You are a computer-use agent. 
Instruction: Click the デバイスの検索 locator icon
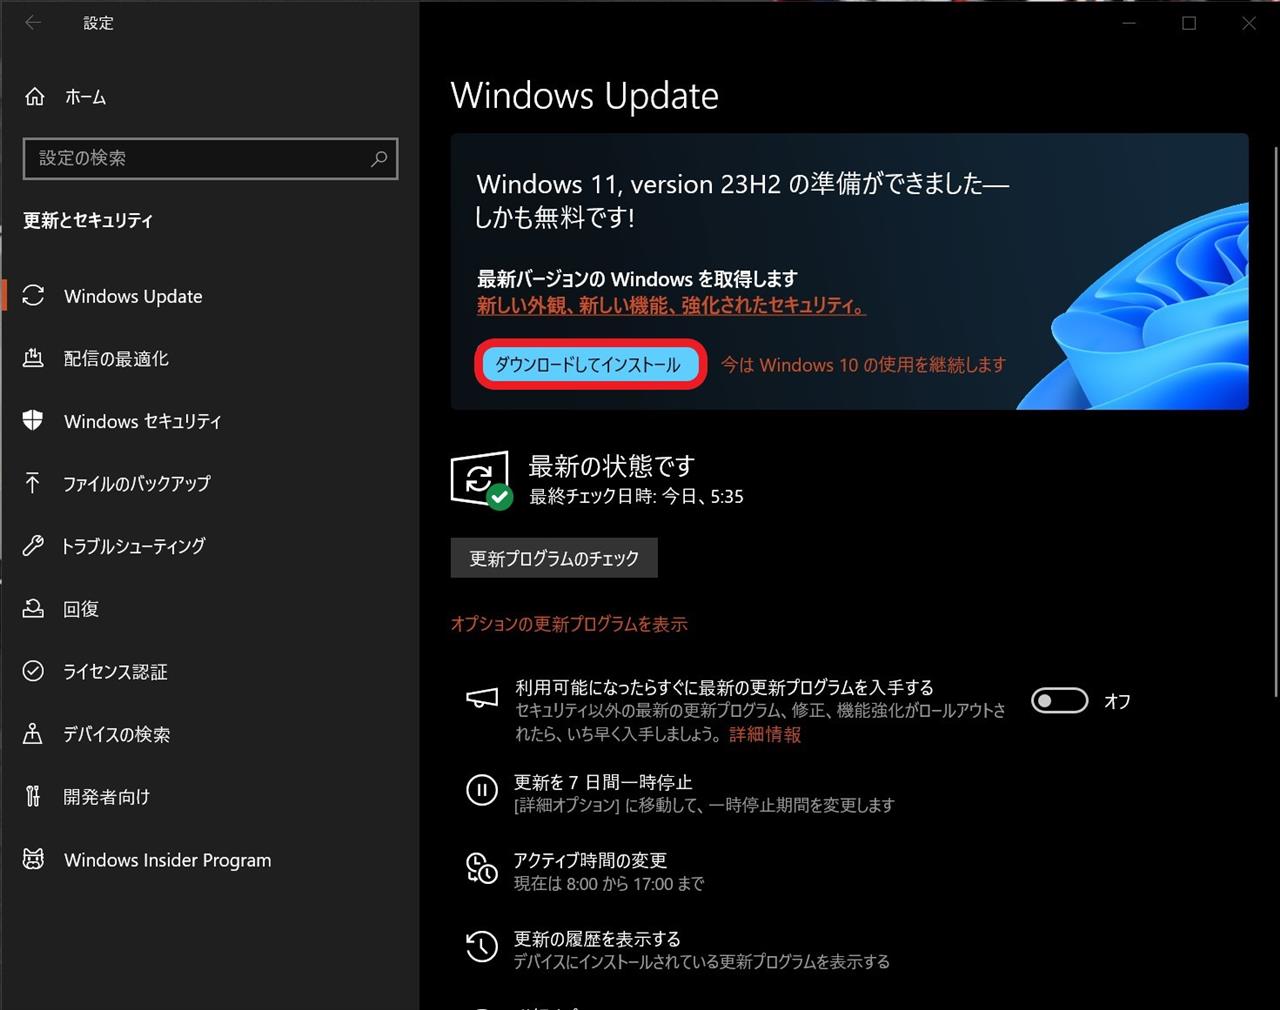coord(33,734)
